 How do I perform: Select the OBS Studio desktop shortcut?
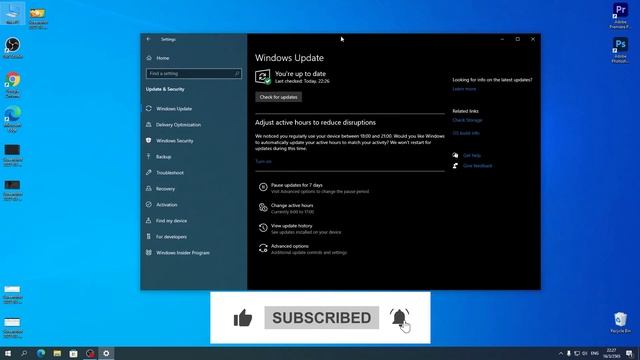pyautogui.click(x=13, y=47)
